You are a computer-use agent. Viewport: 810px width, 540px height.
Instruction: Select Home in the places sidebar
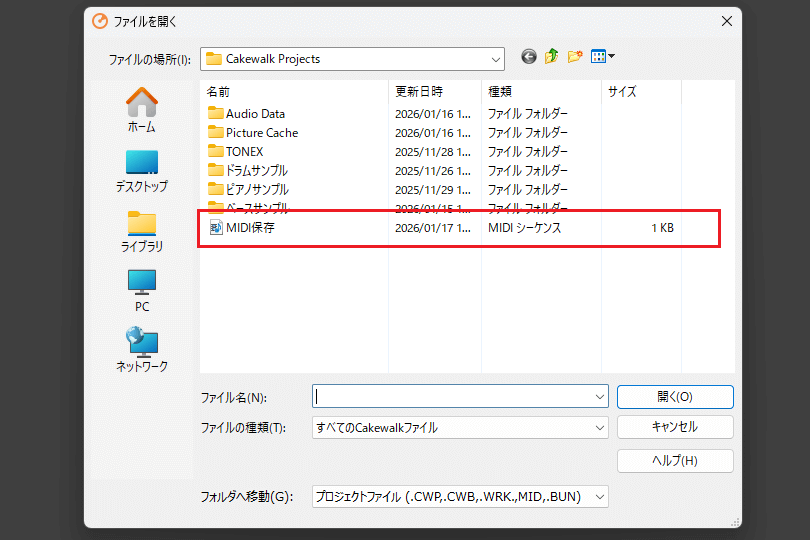coord(141,110)
